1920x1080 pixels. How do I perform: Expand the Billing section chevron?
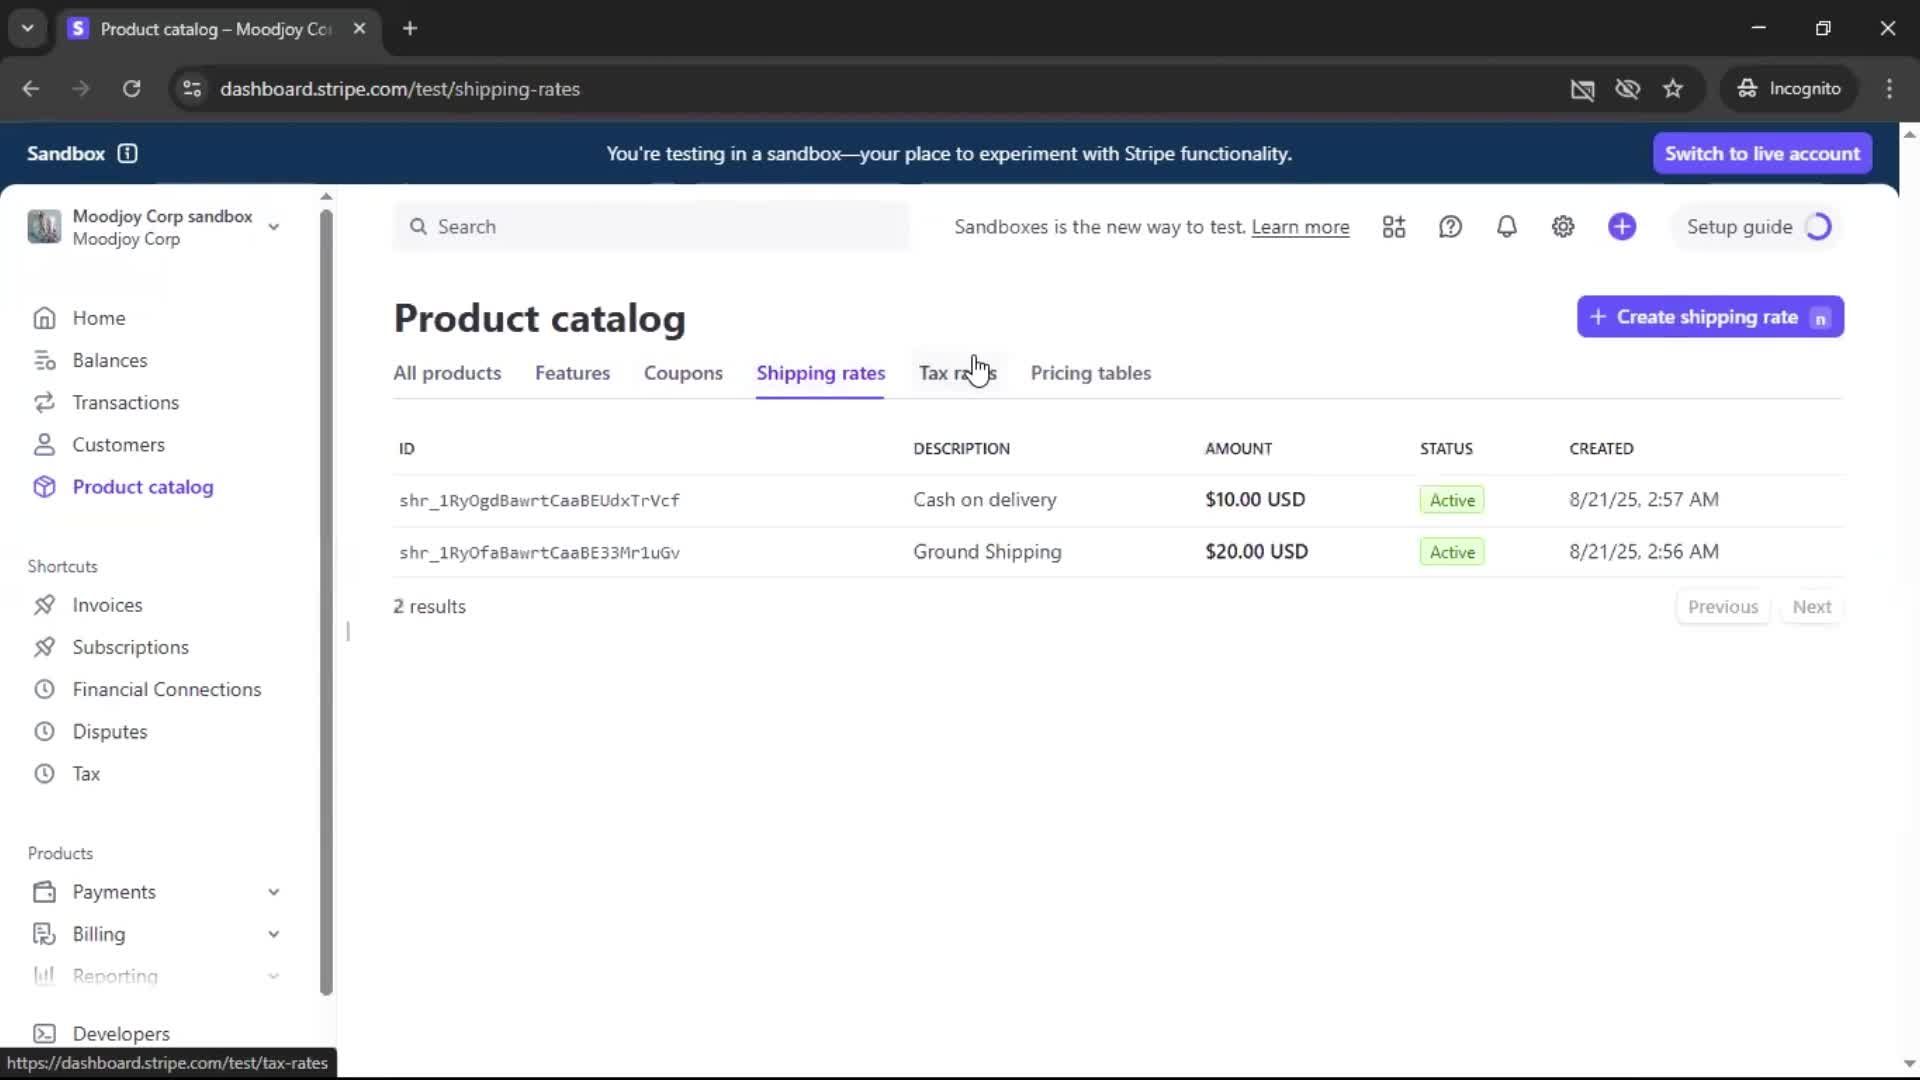[273, 934]
